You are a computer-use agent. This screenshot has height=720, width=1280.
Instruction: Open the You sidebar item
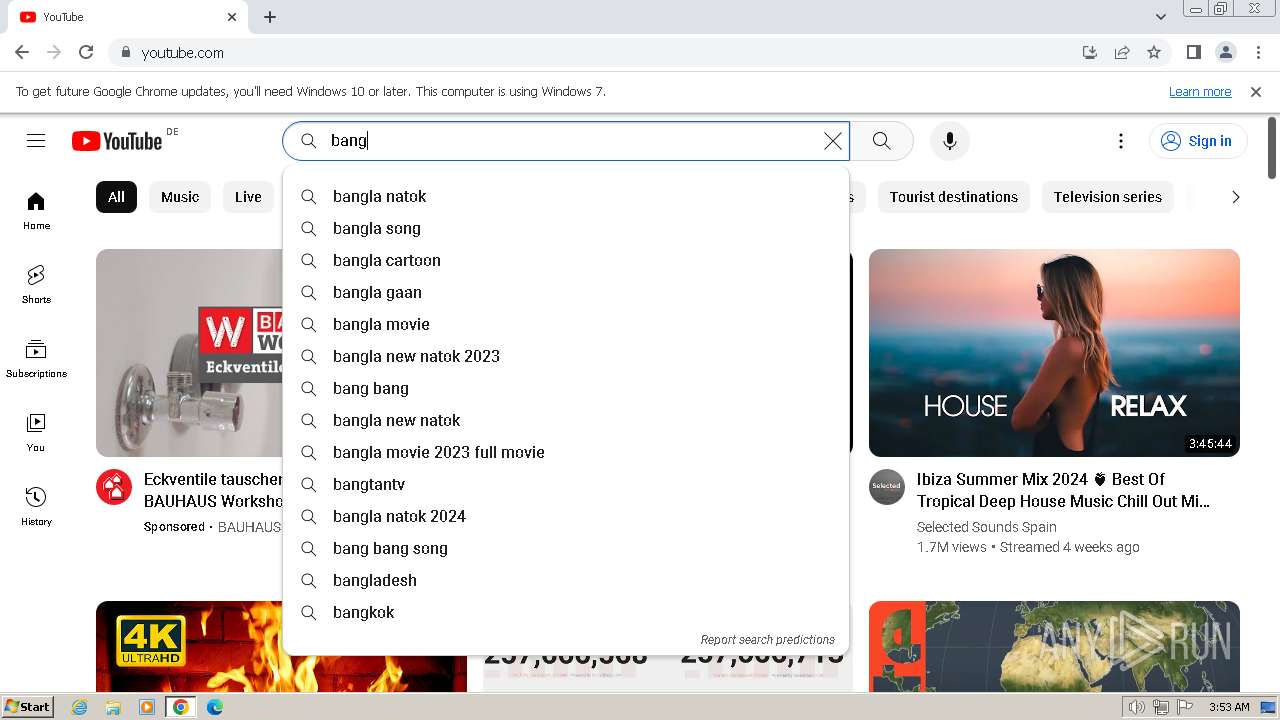click(x=36, y=433)
